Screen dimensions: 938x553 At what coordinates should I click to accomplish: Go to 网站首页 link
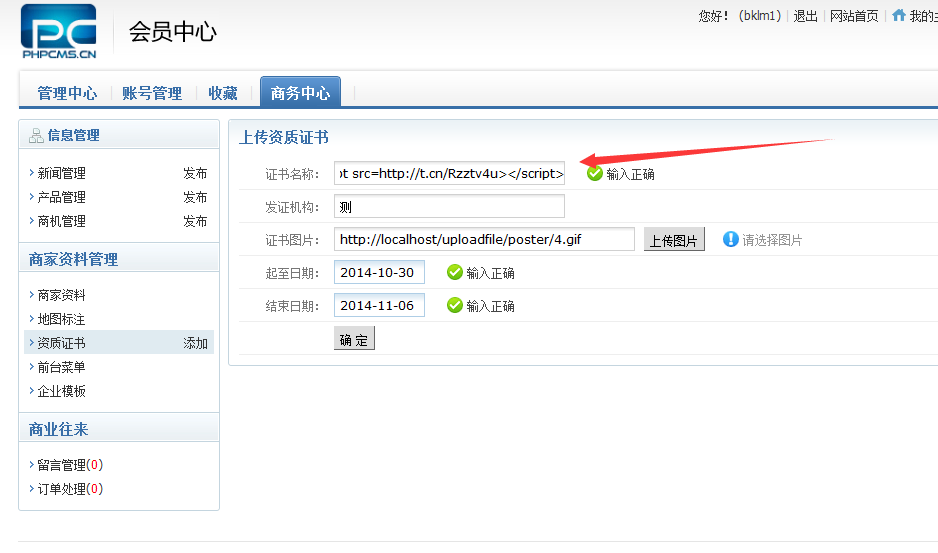(854, 16)
